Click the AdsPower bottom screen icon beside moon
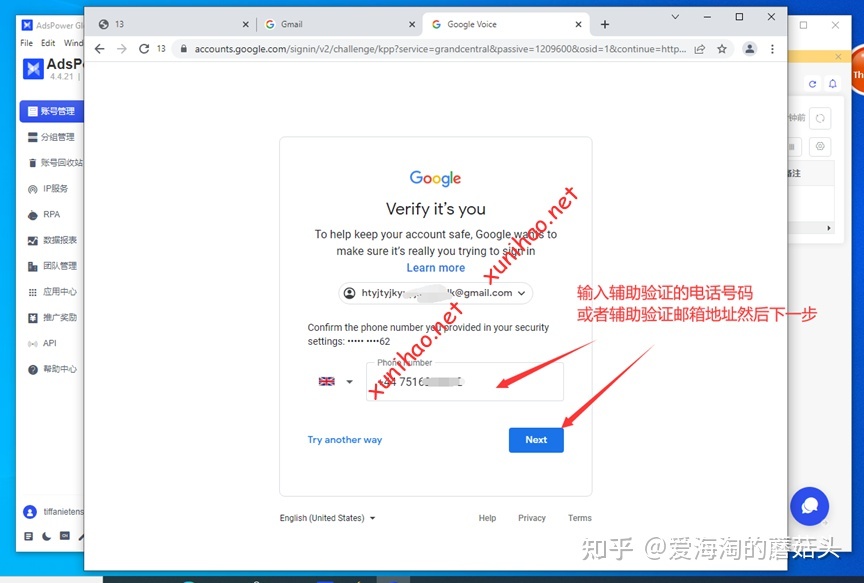This screenshot has height=583, width=864. tap(65, 536)
